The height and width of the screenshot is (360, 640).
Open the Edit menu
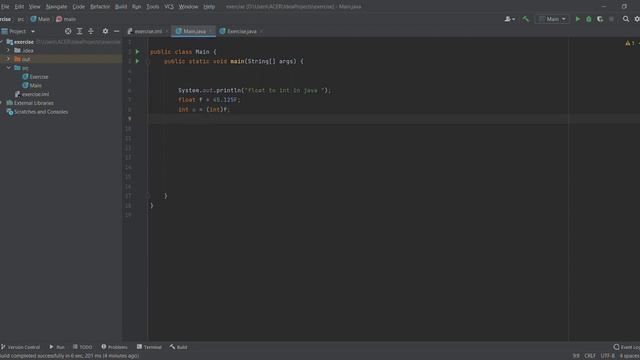pyautogui.click(x=19, y=7)
